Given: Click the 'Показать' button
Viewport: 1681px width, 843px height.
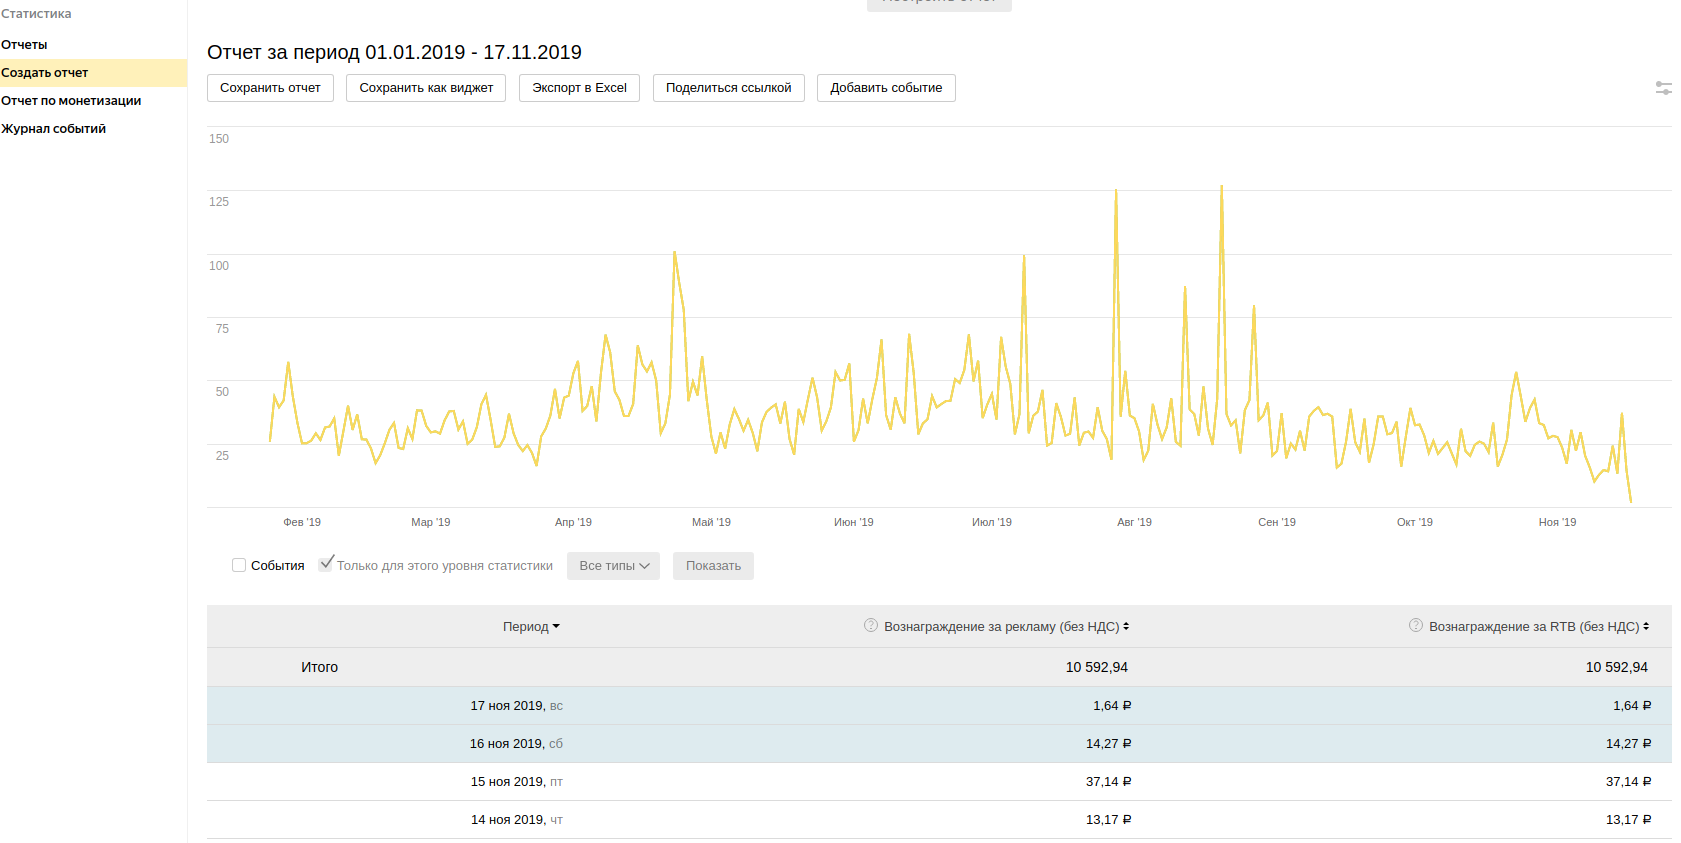Looking at the screenshot, I should (x=713, y=566).
